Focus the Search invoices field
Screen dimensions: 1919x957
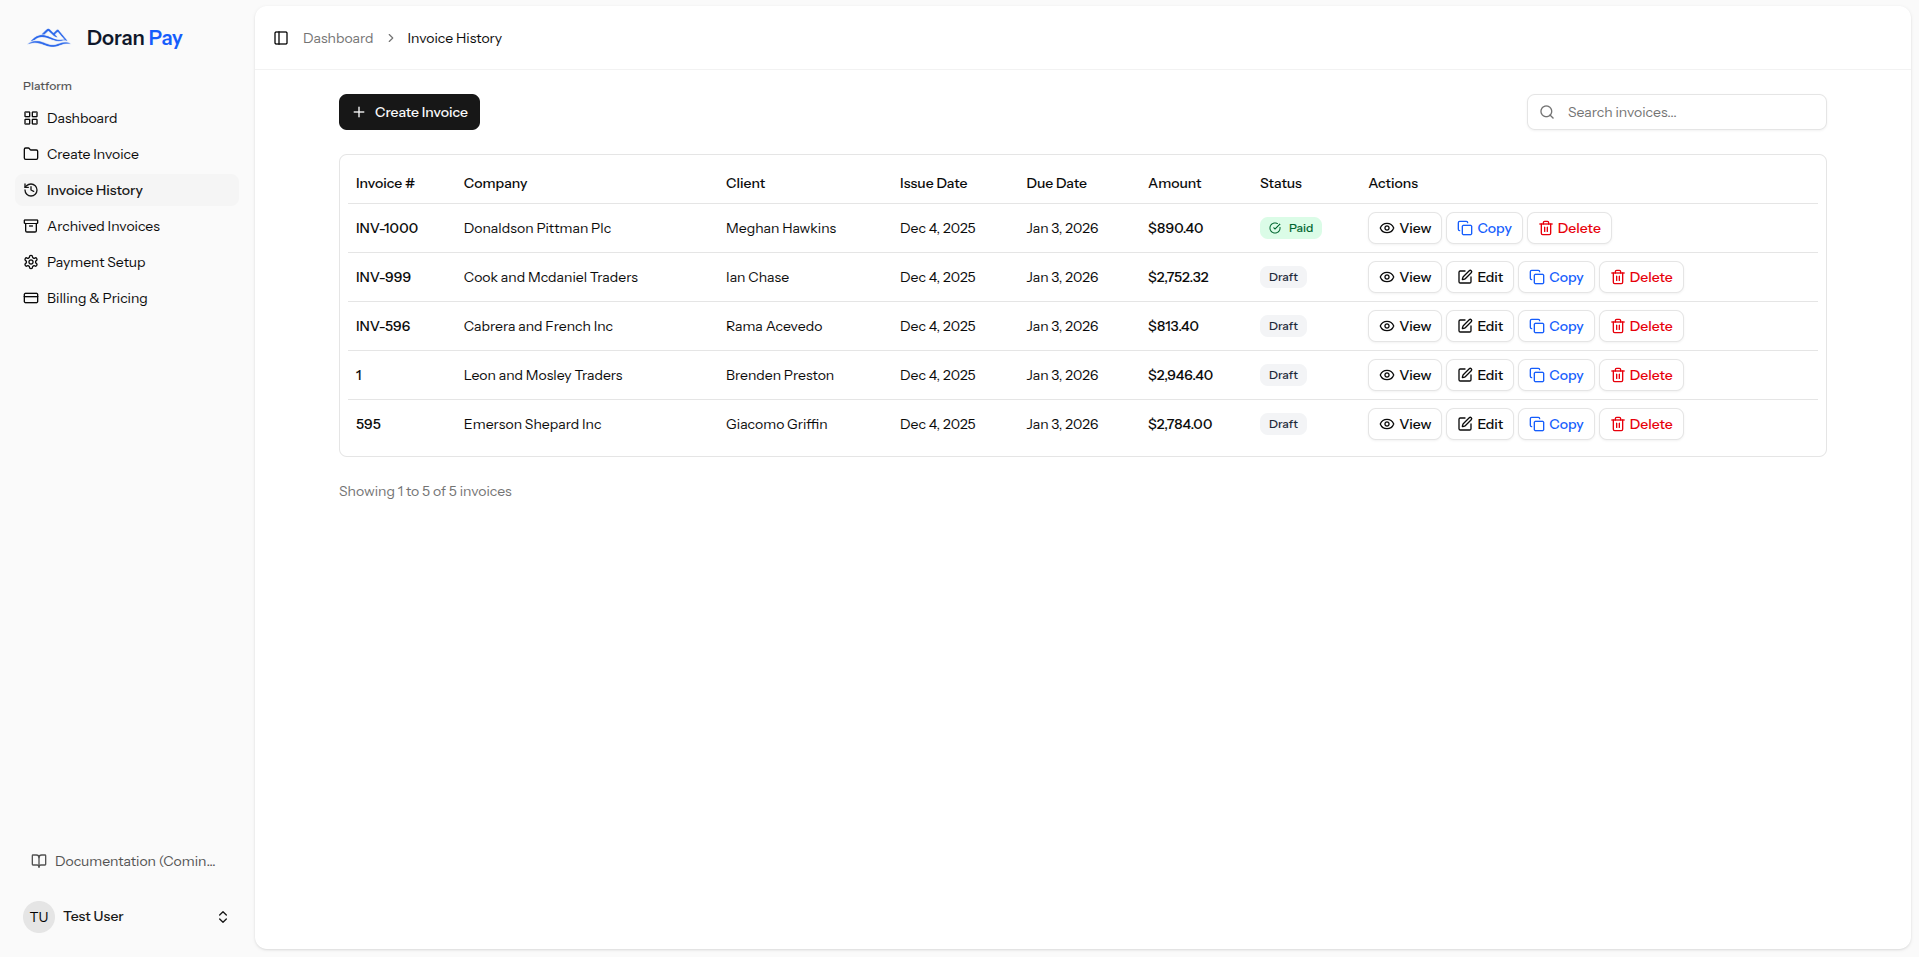click(x=1690, y=112)
